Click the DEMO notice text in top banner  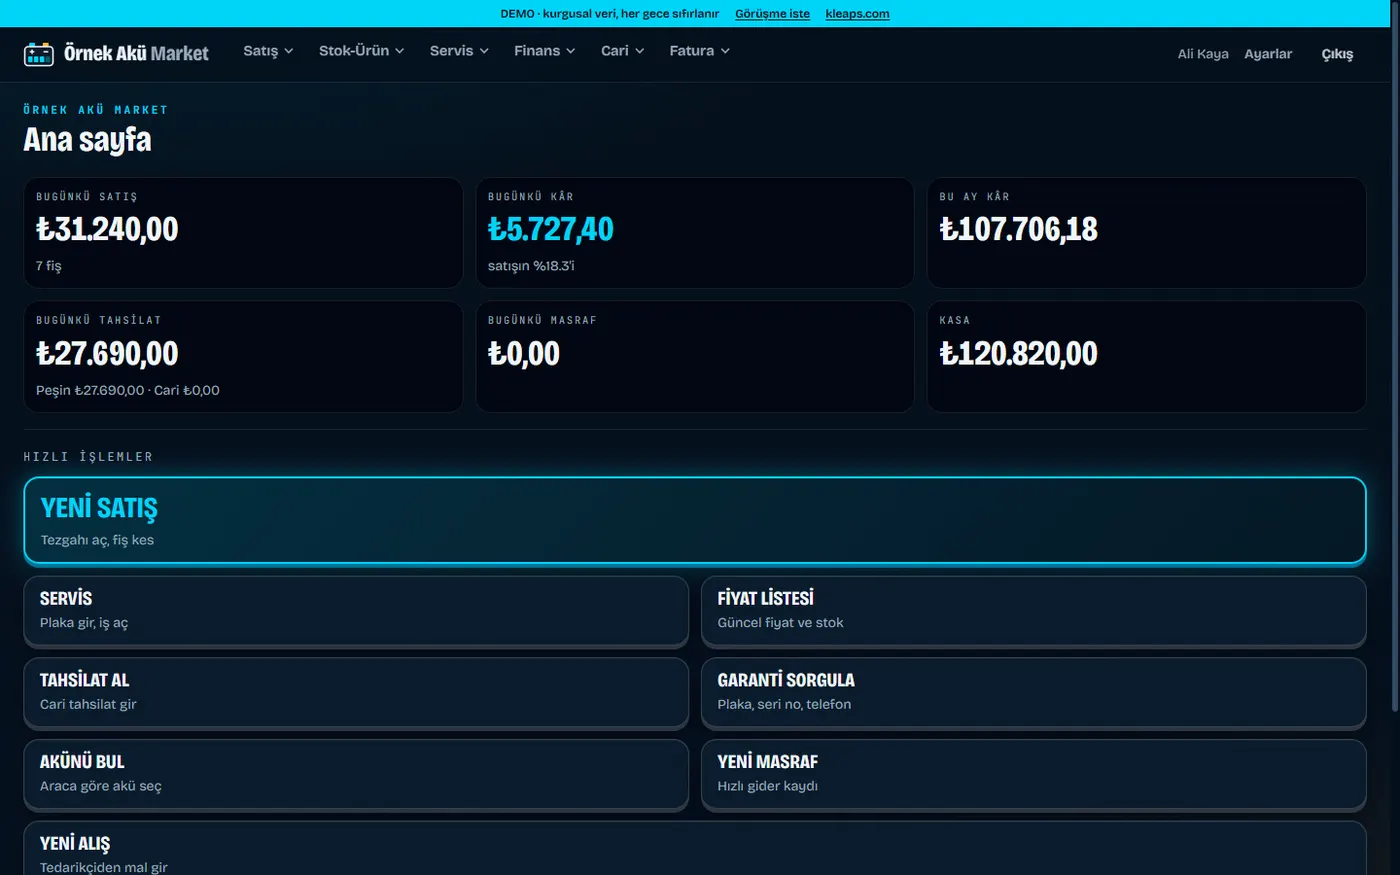[x=610, y=14]
